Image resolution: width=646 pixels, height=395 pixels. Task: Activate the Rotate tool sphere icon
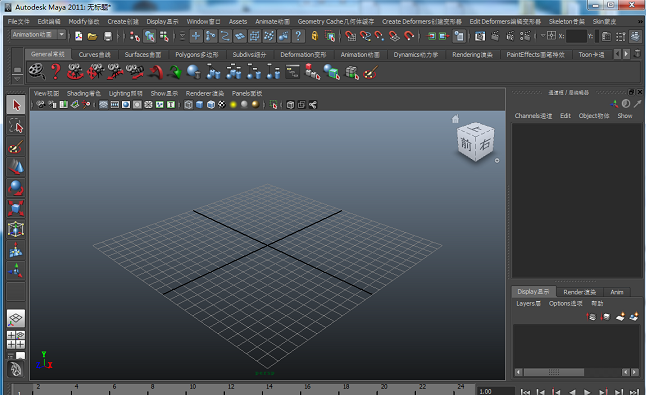tap(16, 187)
